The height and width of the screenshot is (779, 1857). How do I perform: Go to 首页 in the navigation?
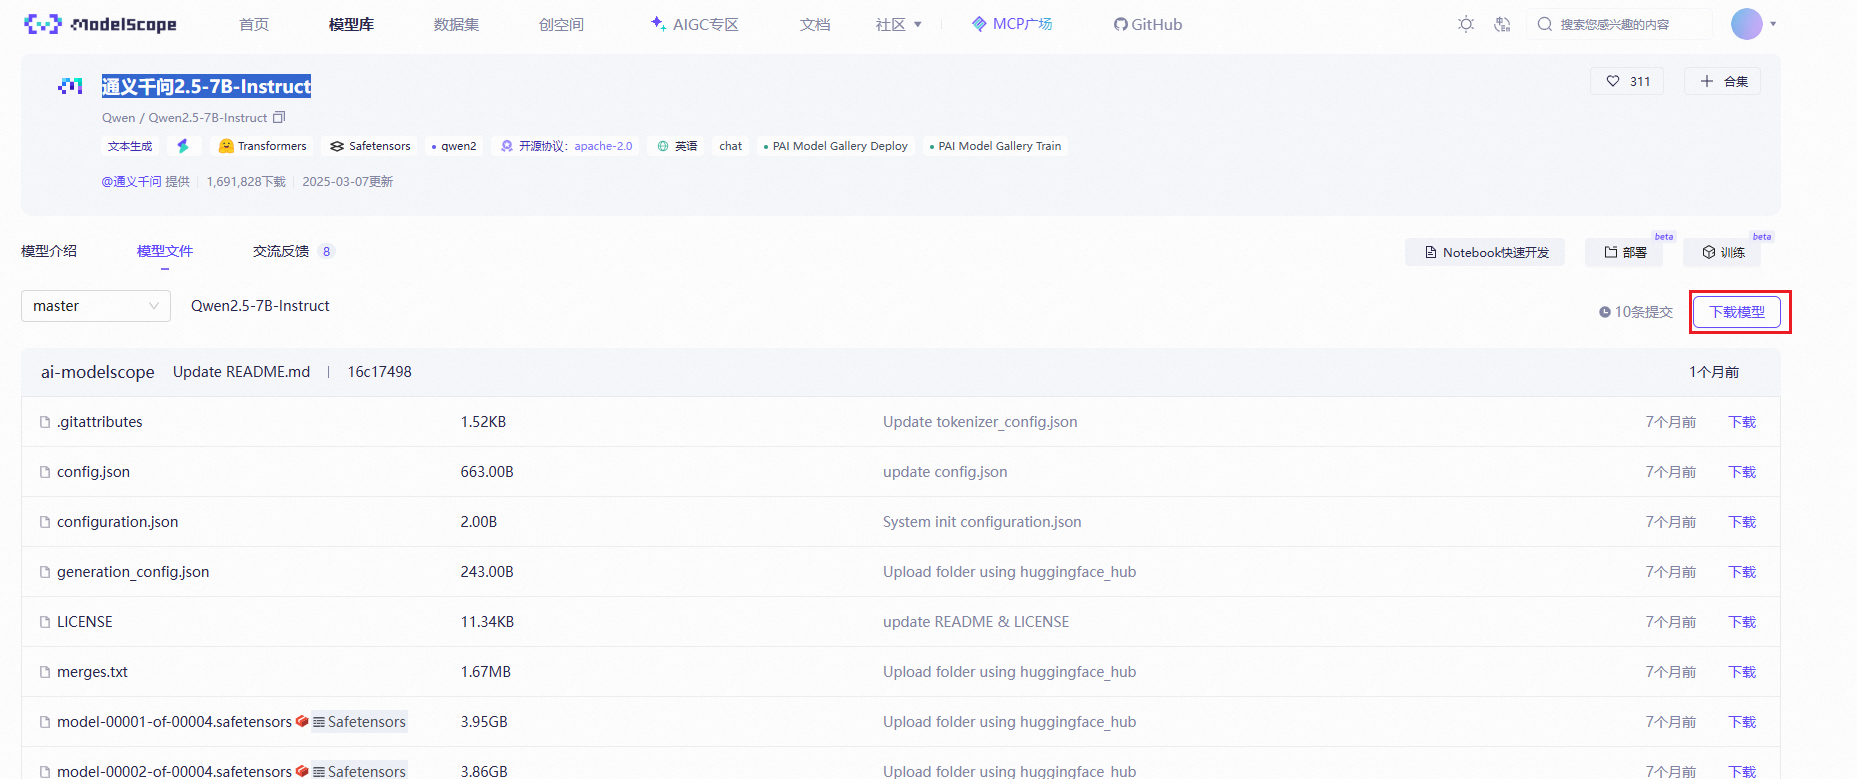click(x=254, y=24)
